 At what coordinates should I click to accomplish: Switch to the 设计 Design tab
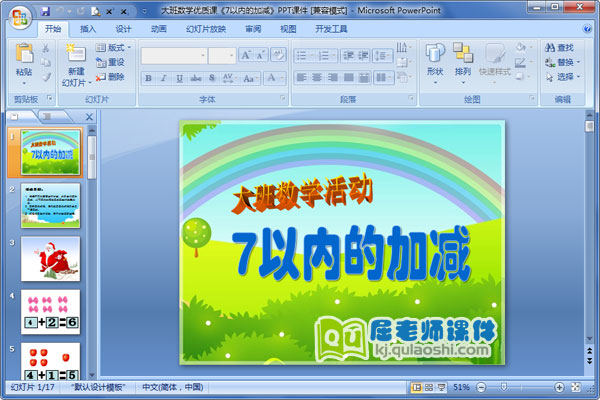point(123,29)
